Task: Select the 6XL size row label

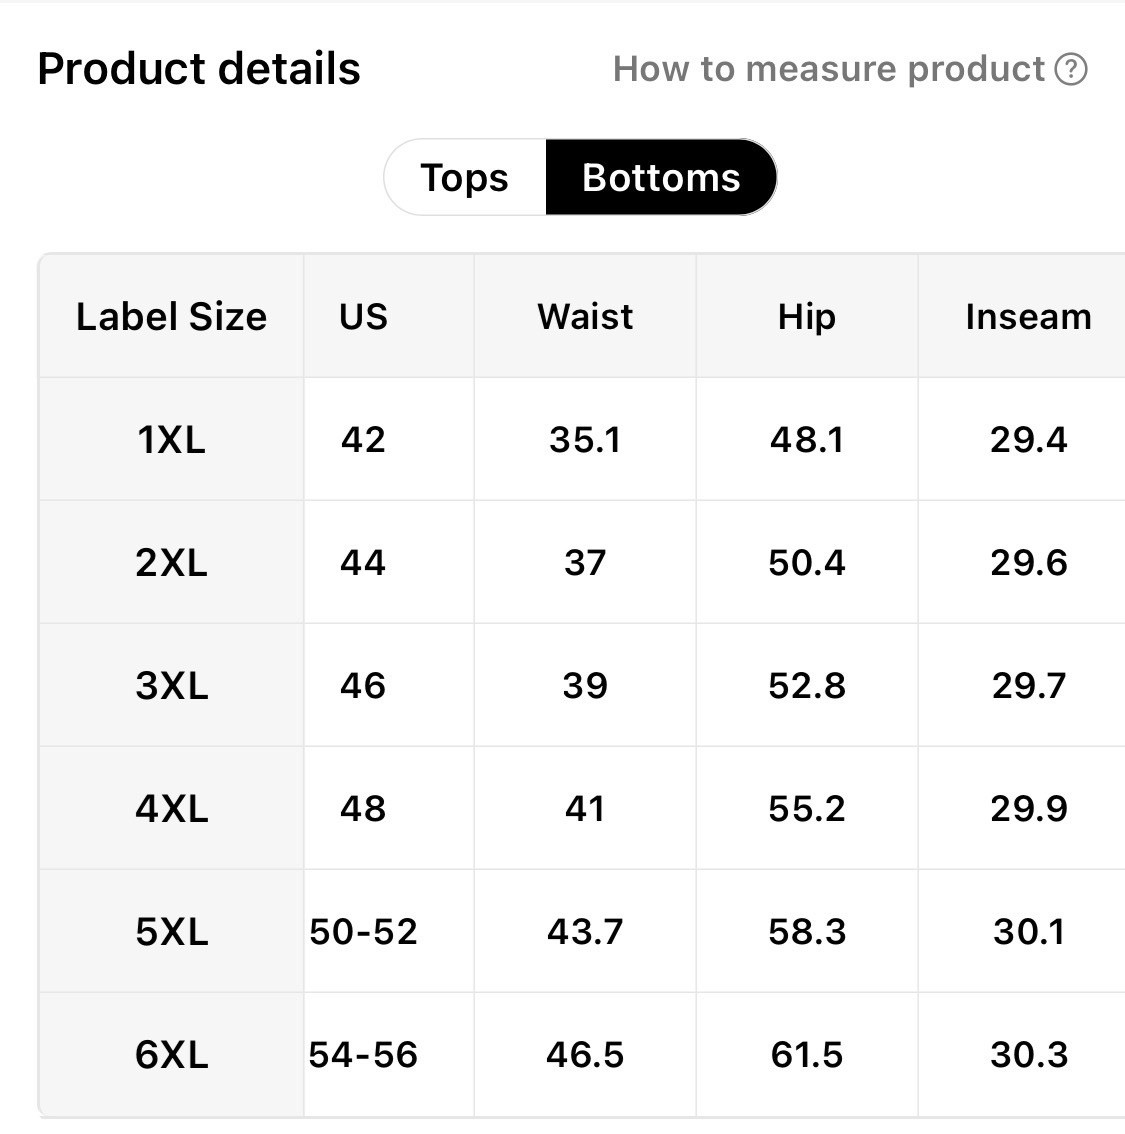Action: point(171,1054)
